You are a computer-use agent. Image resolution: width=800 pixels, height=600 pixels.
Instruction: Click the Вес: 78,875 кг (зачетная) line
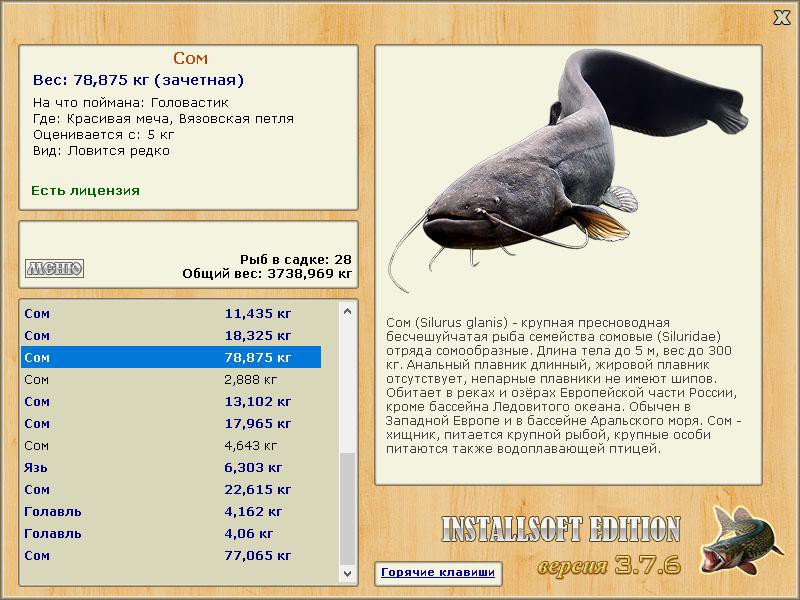coord(138,80)
